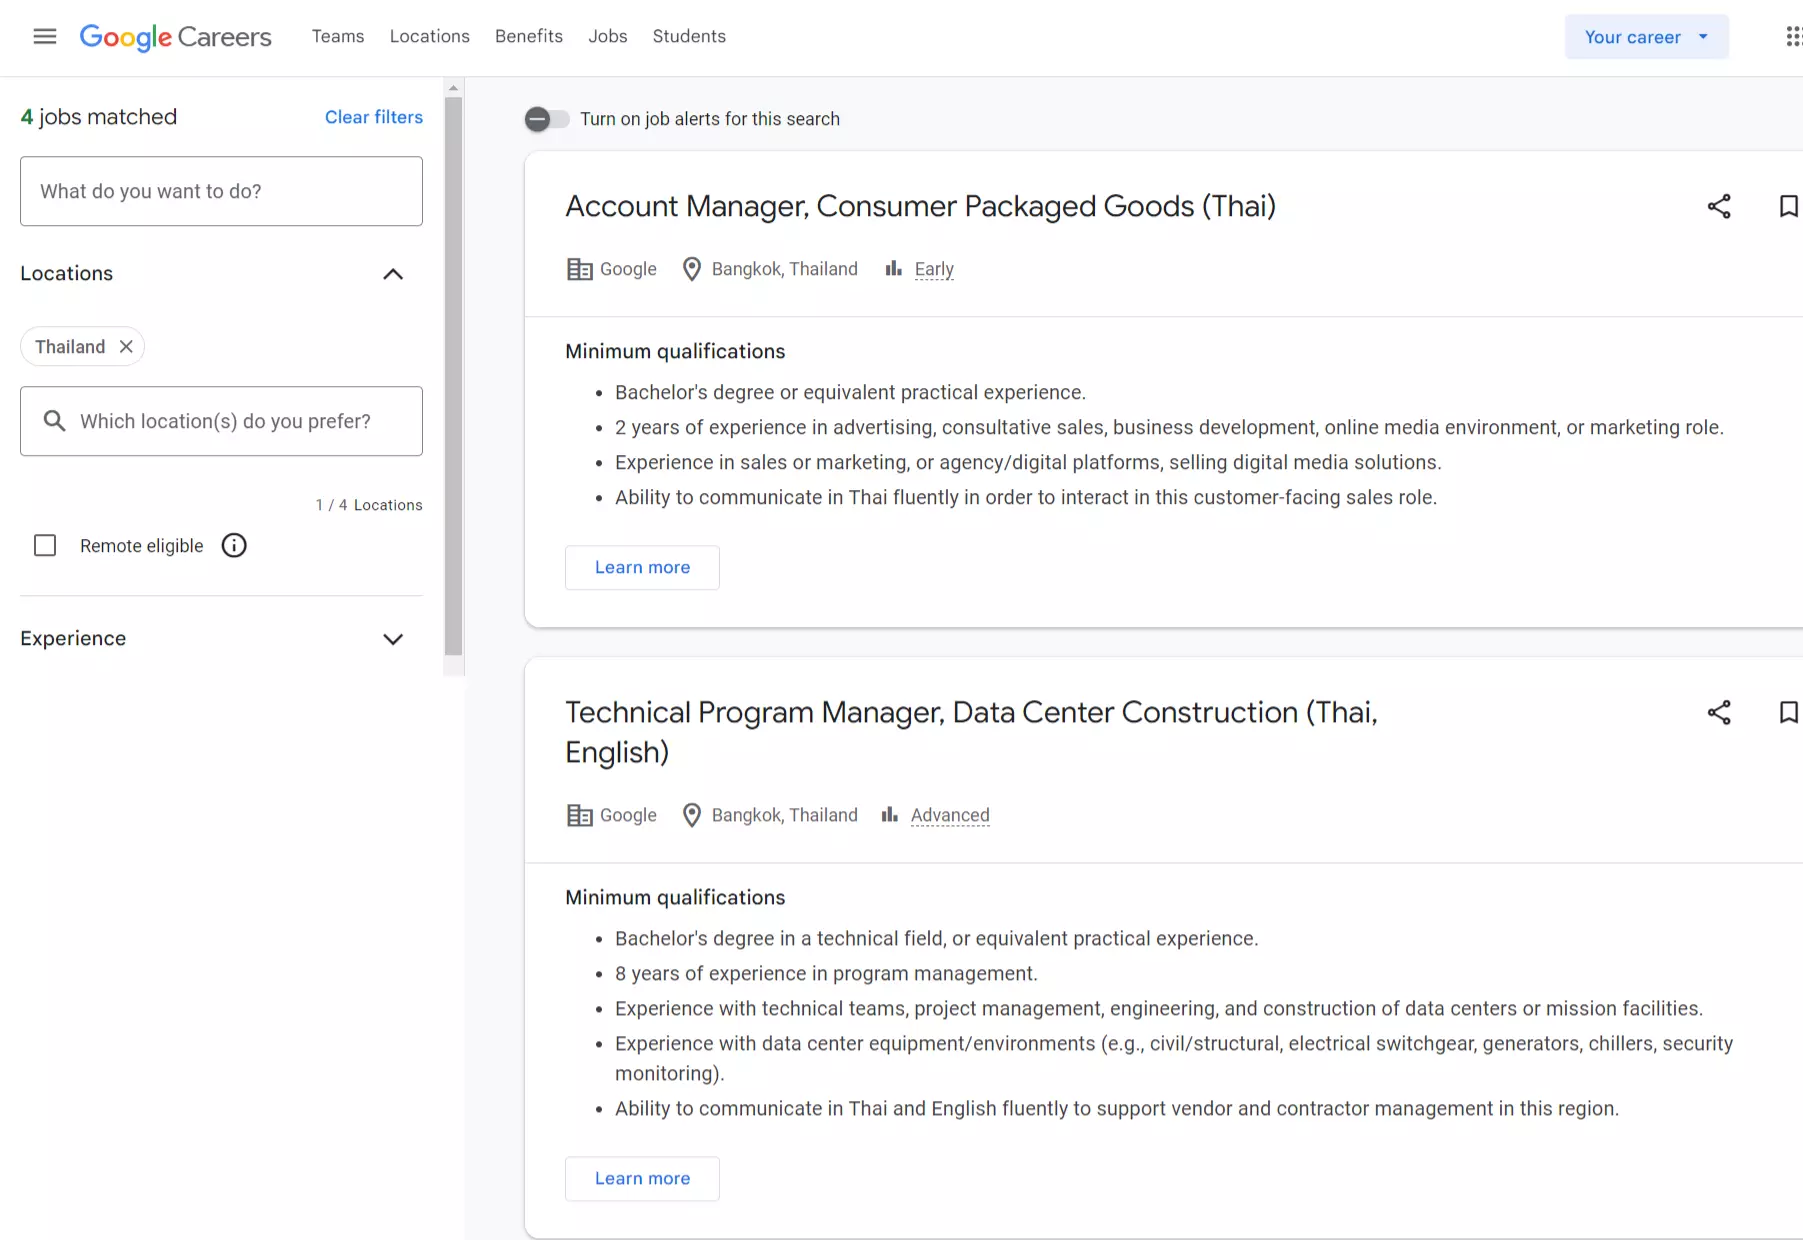Expand the Experience filter section
The height and width of the screenshot is (1240, 1803).
pyautogui.click(x=393, y=639)
